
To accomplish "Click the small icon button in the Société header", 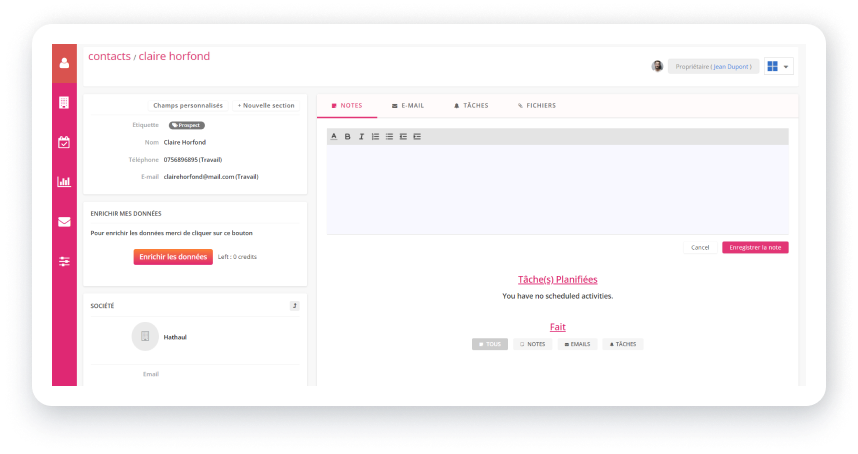I will [x=294, y=306].
